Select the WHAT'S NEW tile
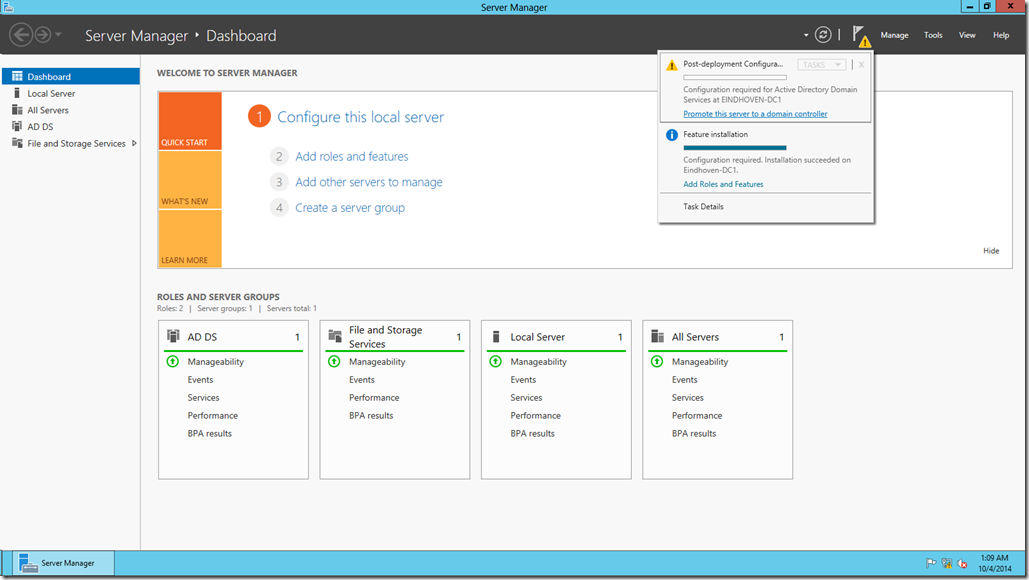 tap(190, 180)
